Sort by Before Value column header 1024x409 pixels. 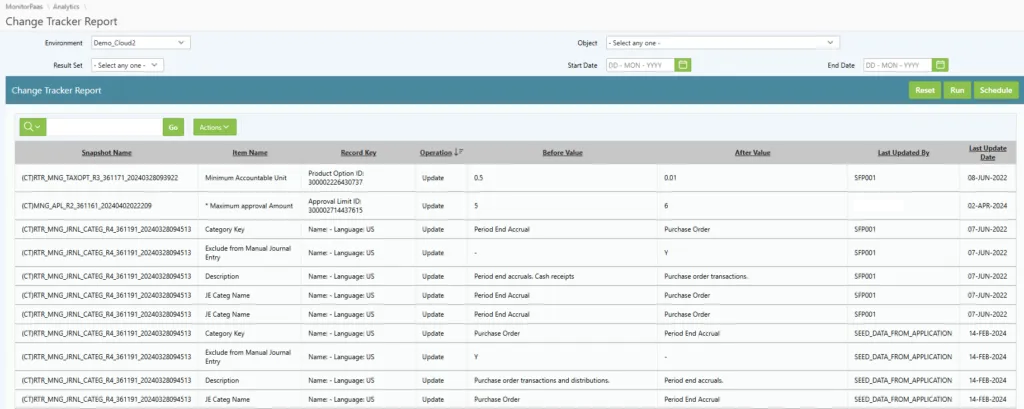562,153
